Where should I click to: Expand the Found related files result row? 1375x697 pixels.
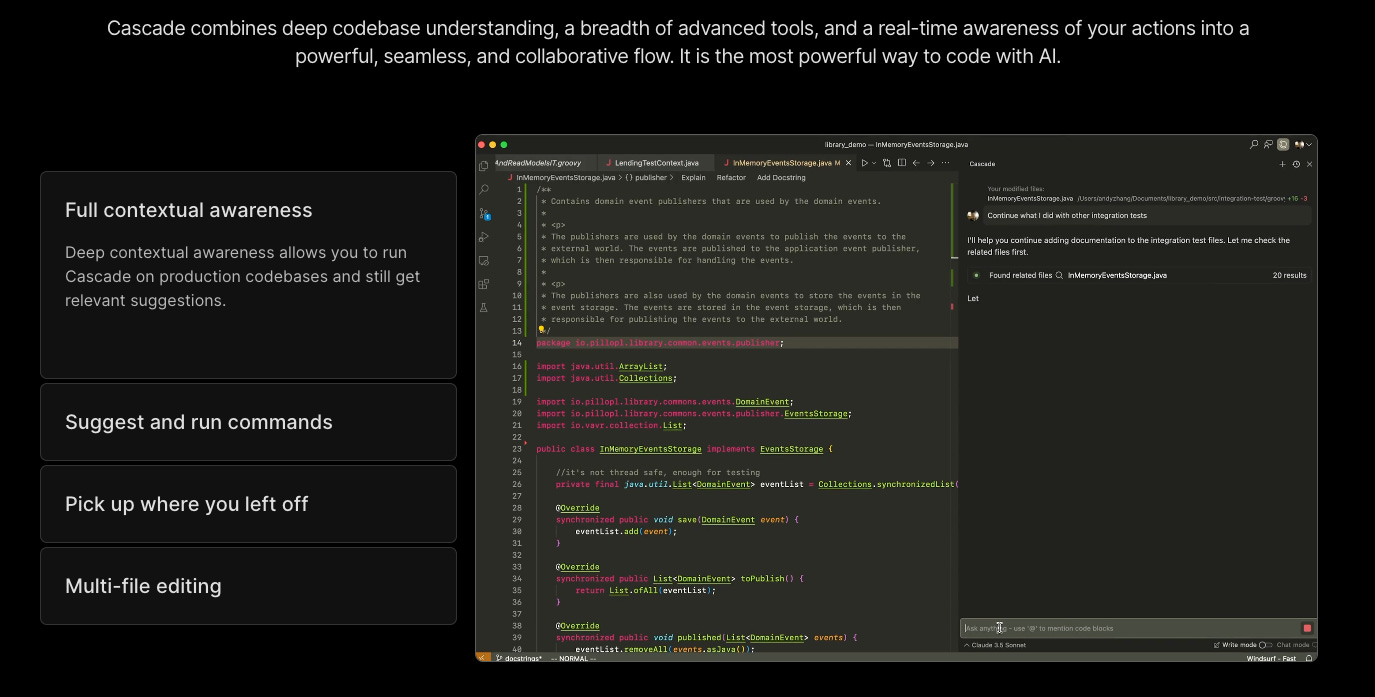1139,275
